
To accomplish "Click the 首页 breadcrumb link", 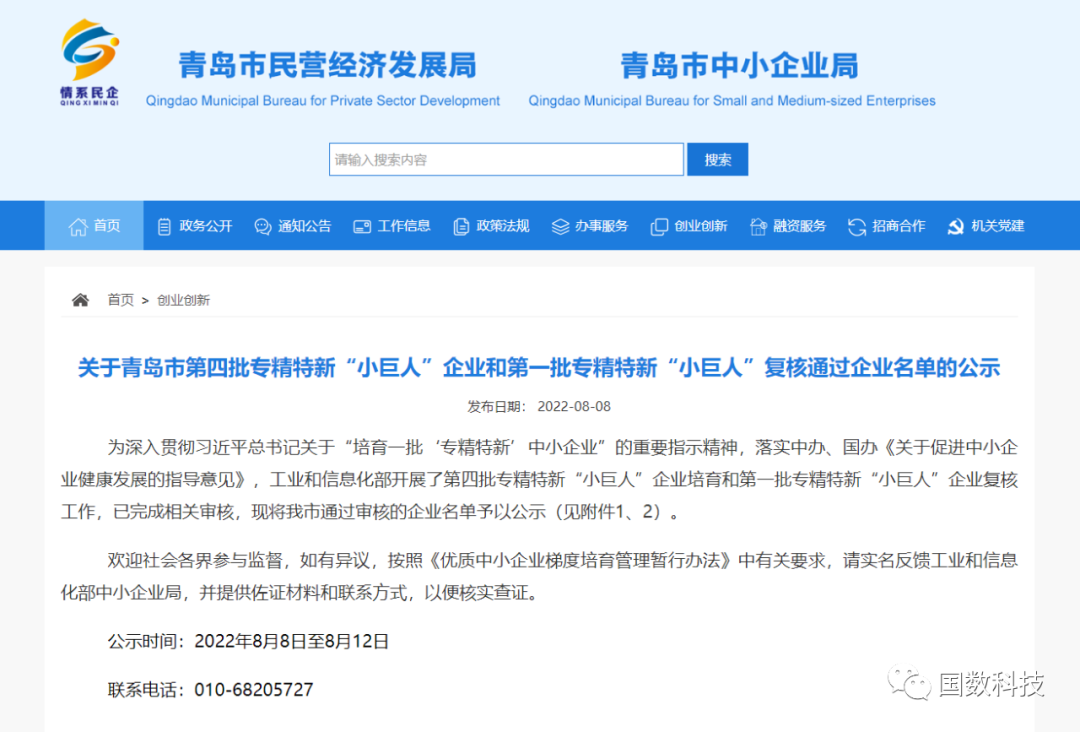I will click(x=121, y=300).
